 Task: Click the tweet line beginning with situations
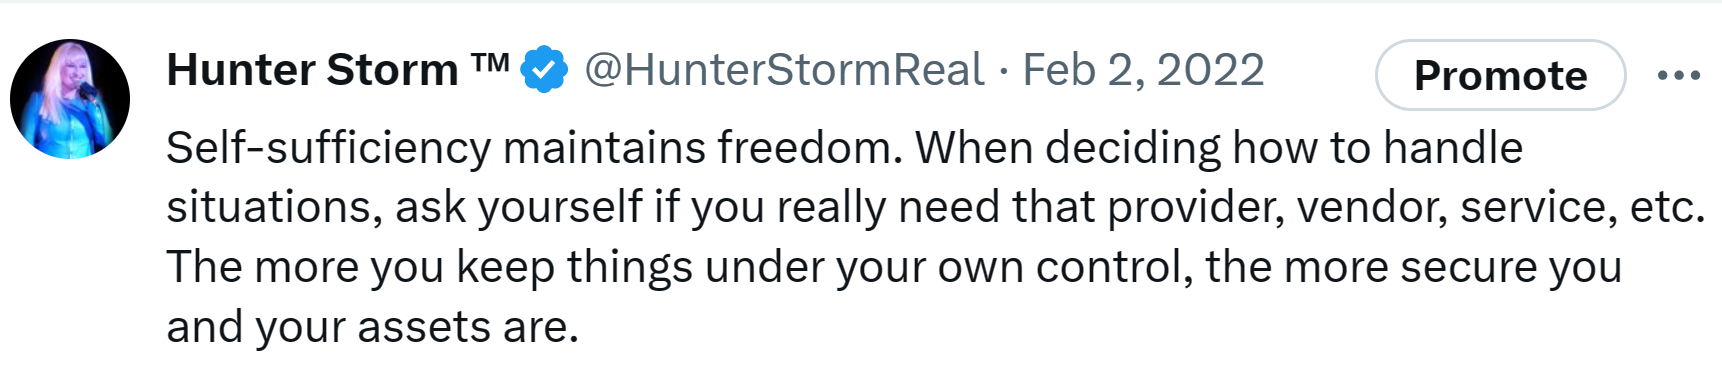click(x=935, y=207)
